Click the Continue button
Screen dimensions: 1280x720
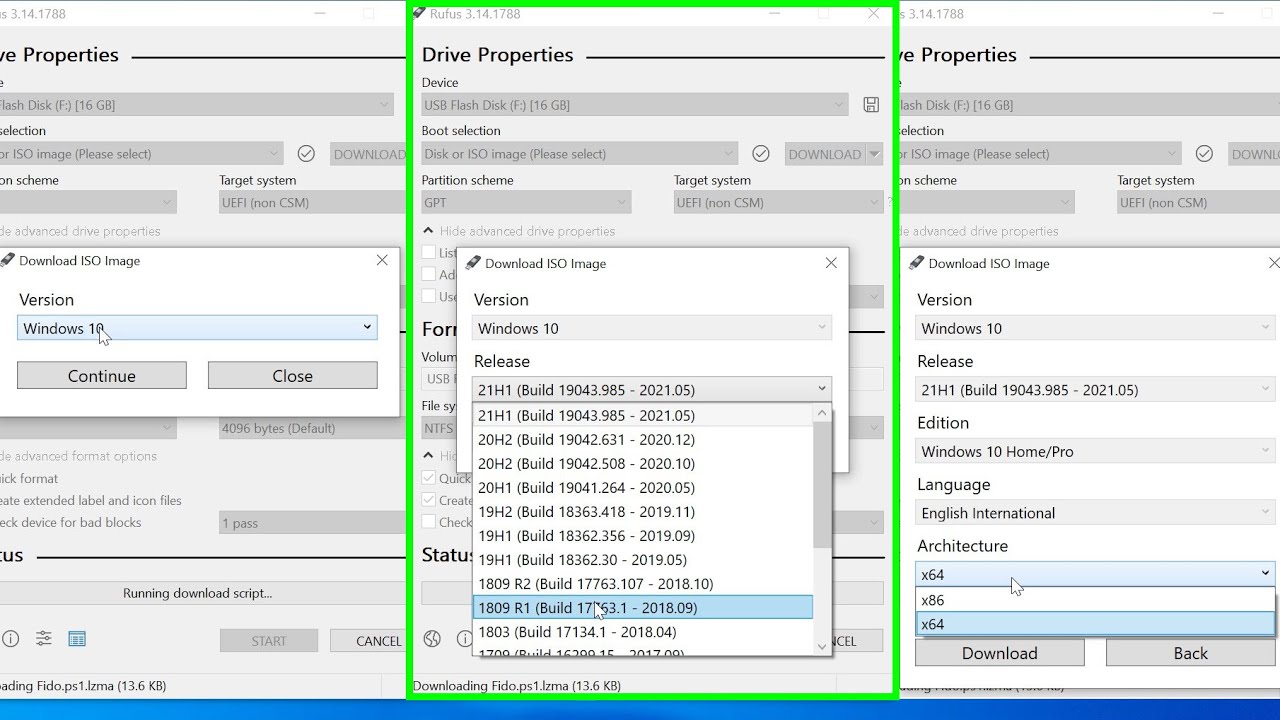(102, 376)
